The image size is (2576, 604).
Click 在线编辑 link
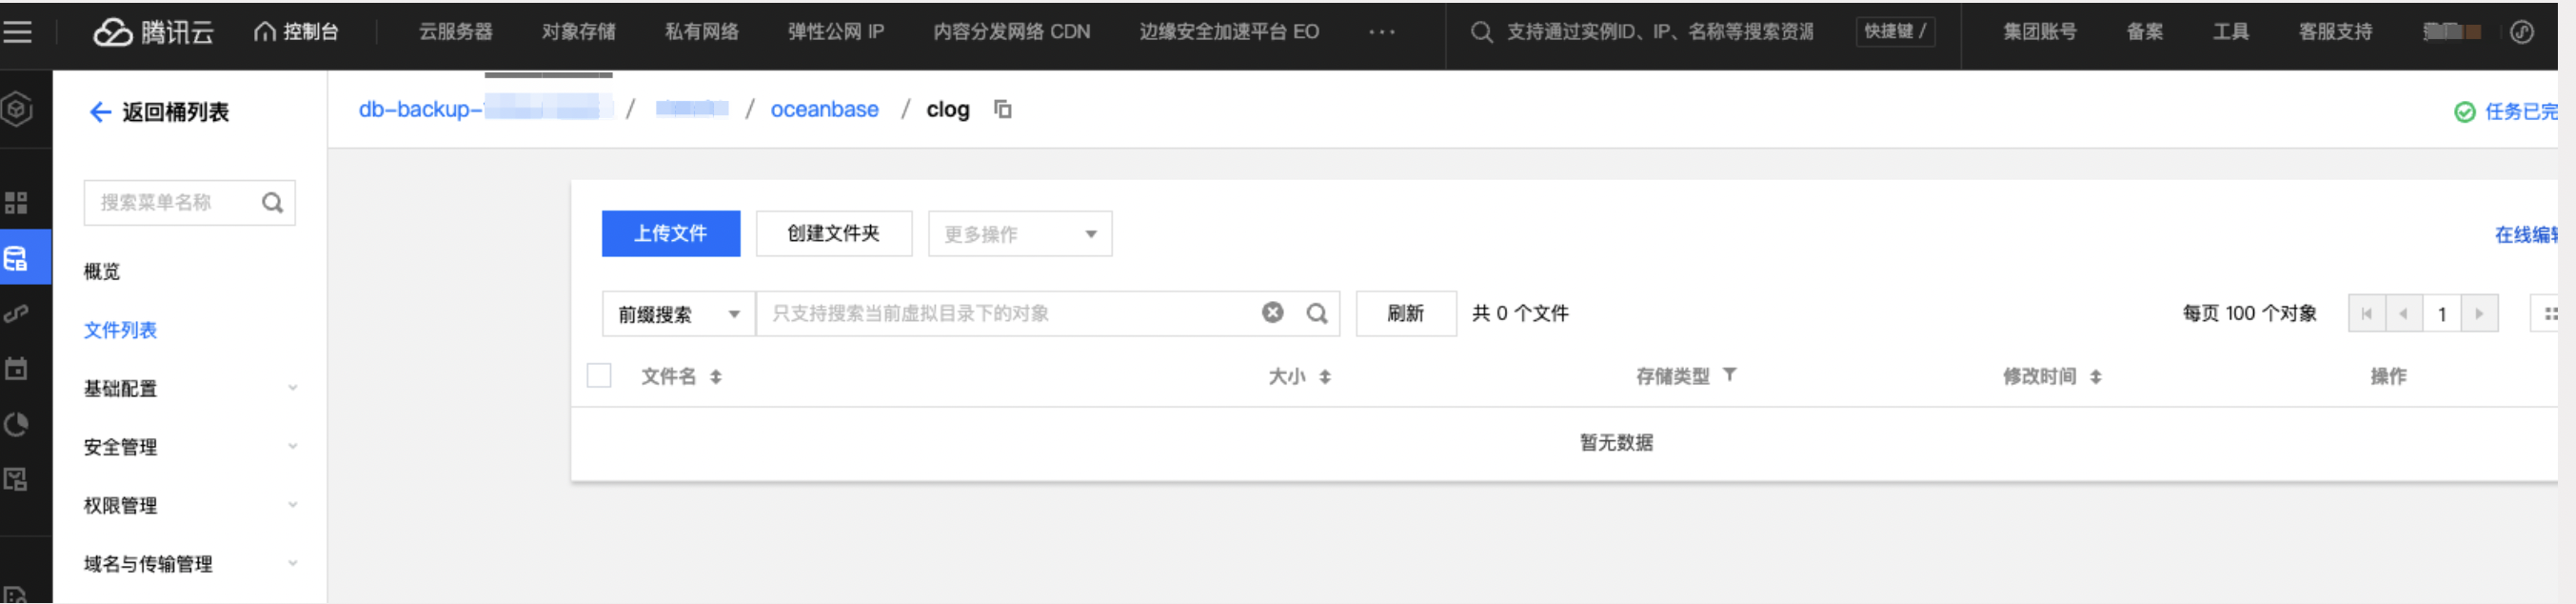tap(2526, 234)
